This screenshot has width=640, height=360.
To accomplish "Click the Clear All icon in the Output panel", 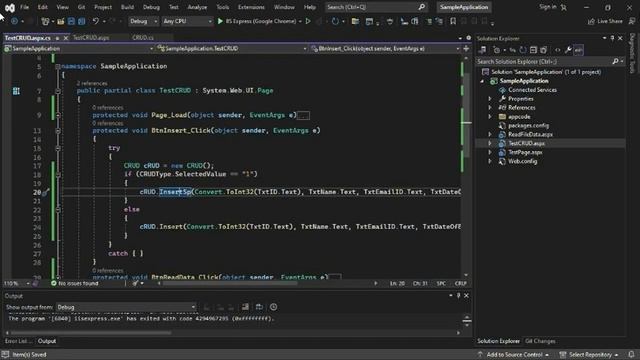I will coord(245,307).
